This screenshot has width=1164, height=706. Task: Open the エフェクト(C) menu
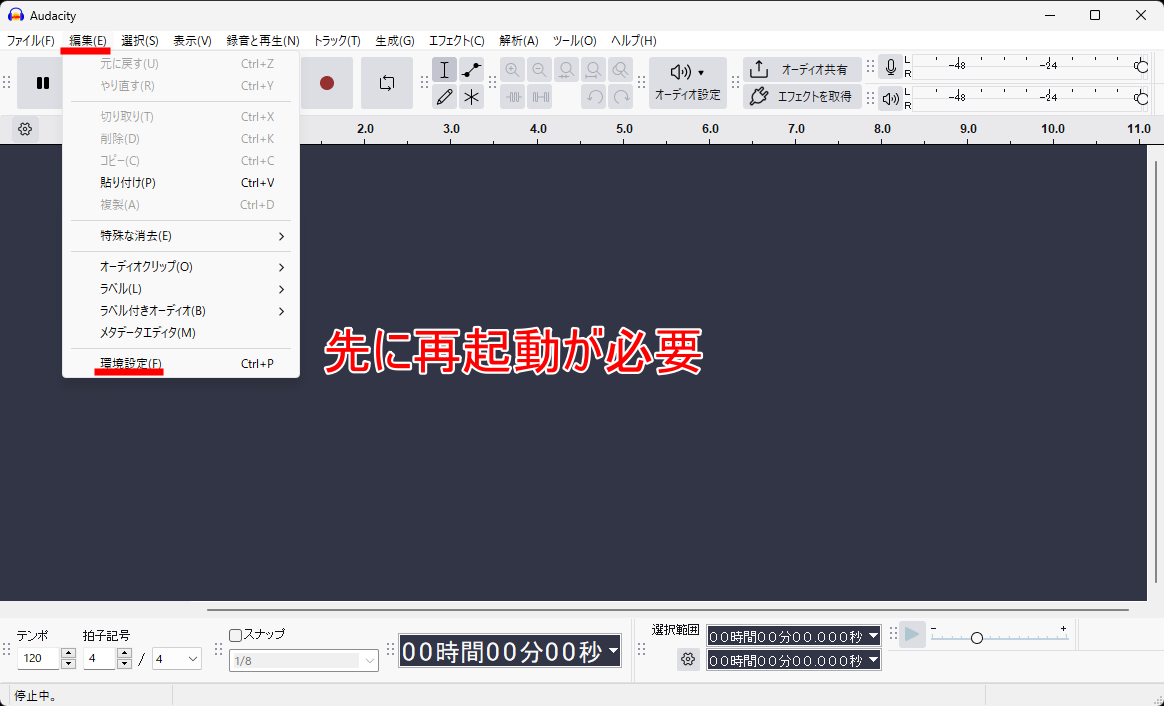(457, 41)
